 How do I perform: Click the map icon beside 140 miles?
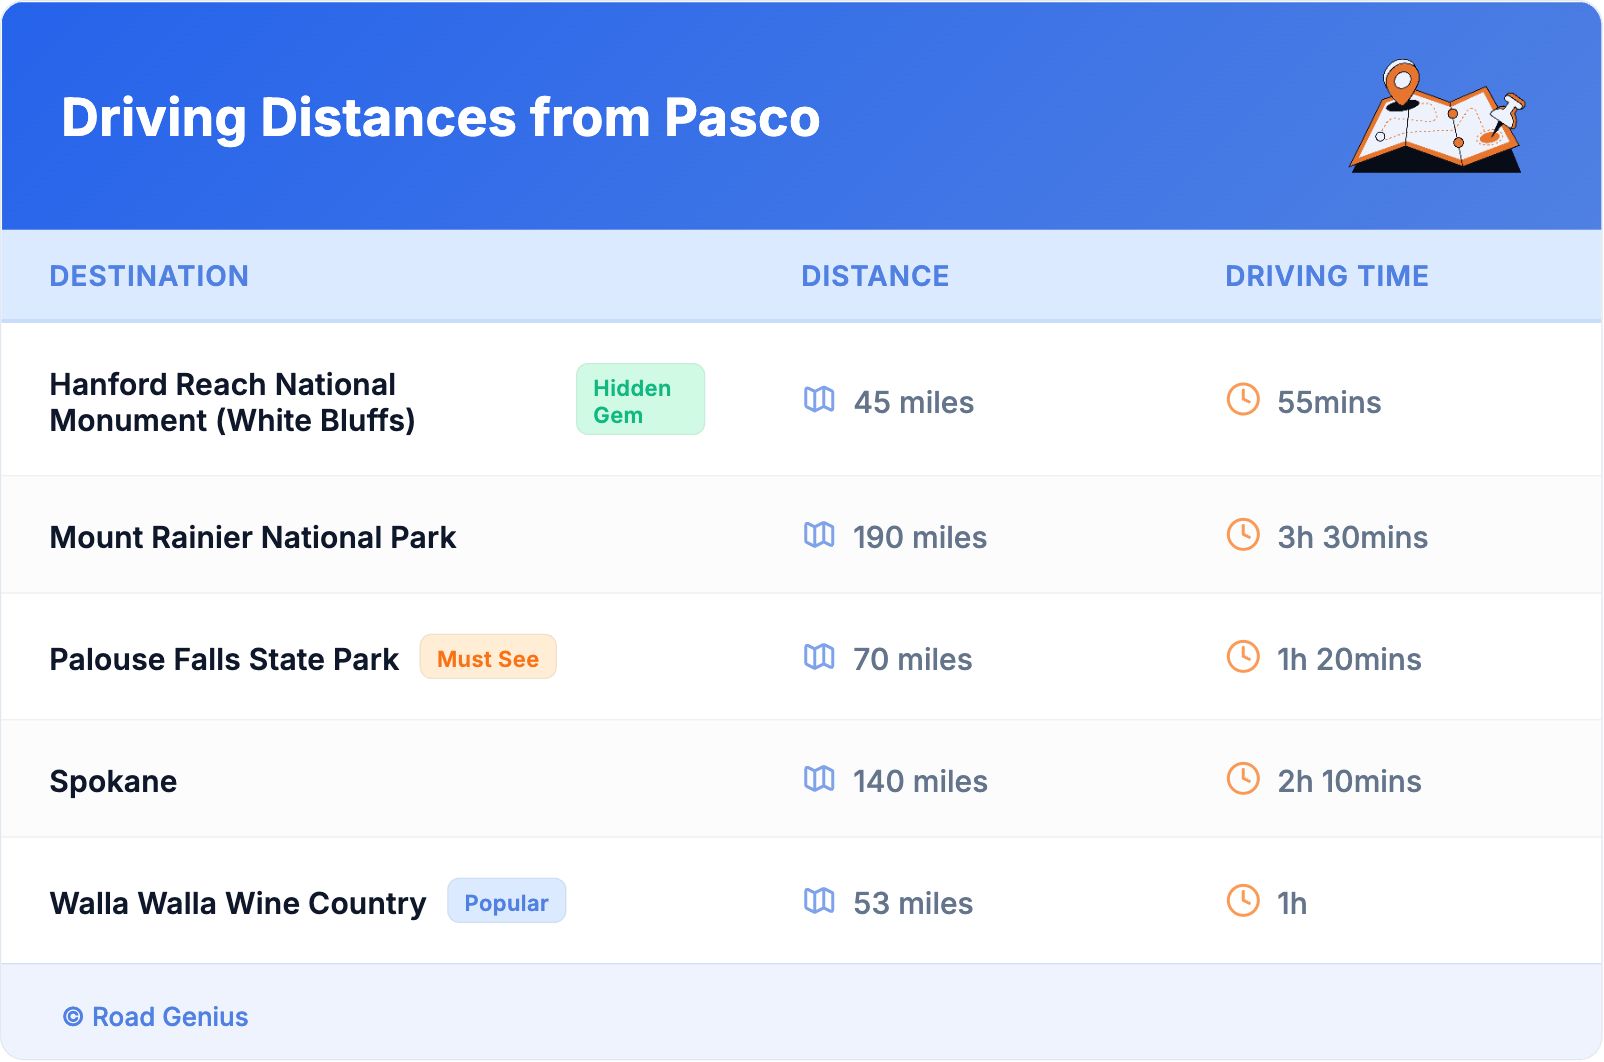[x=819, y=779]
